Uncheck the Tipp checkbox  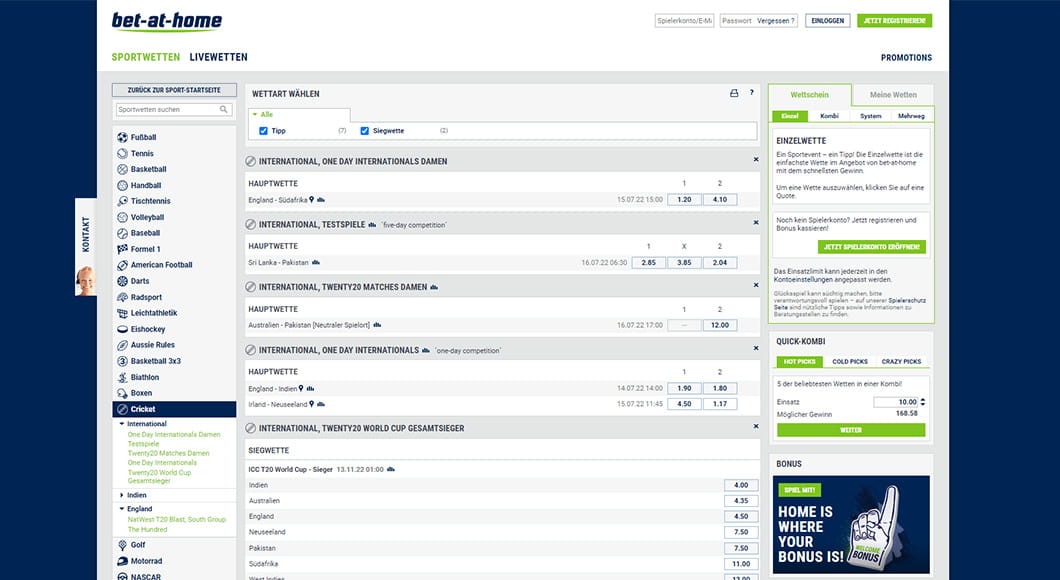(x=264, y=131)
